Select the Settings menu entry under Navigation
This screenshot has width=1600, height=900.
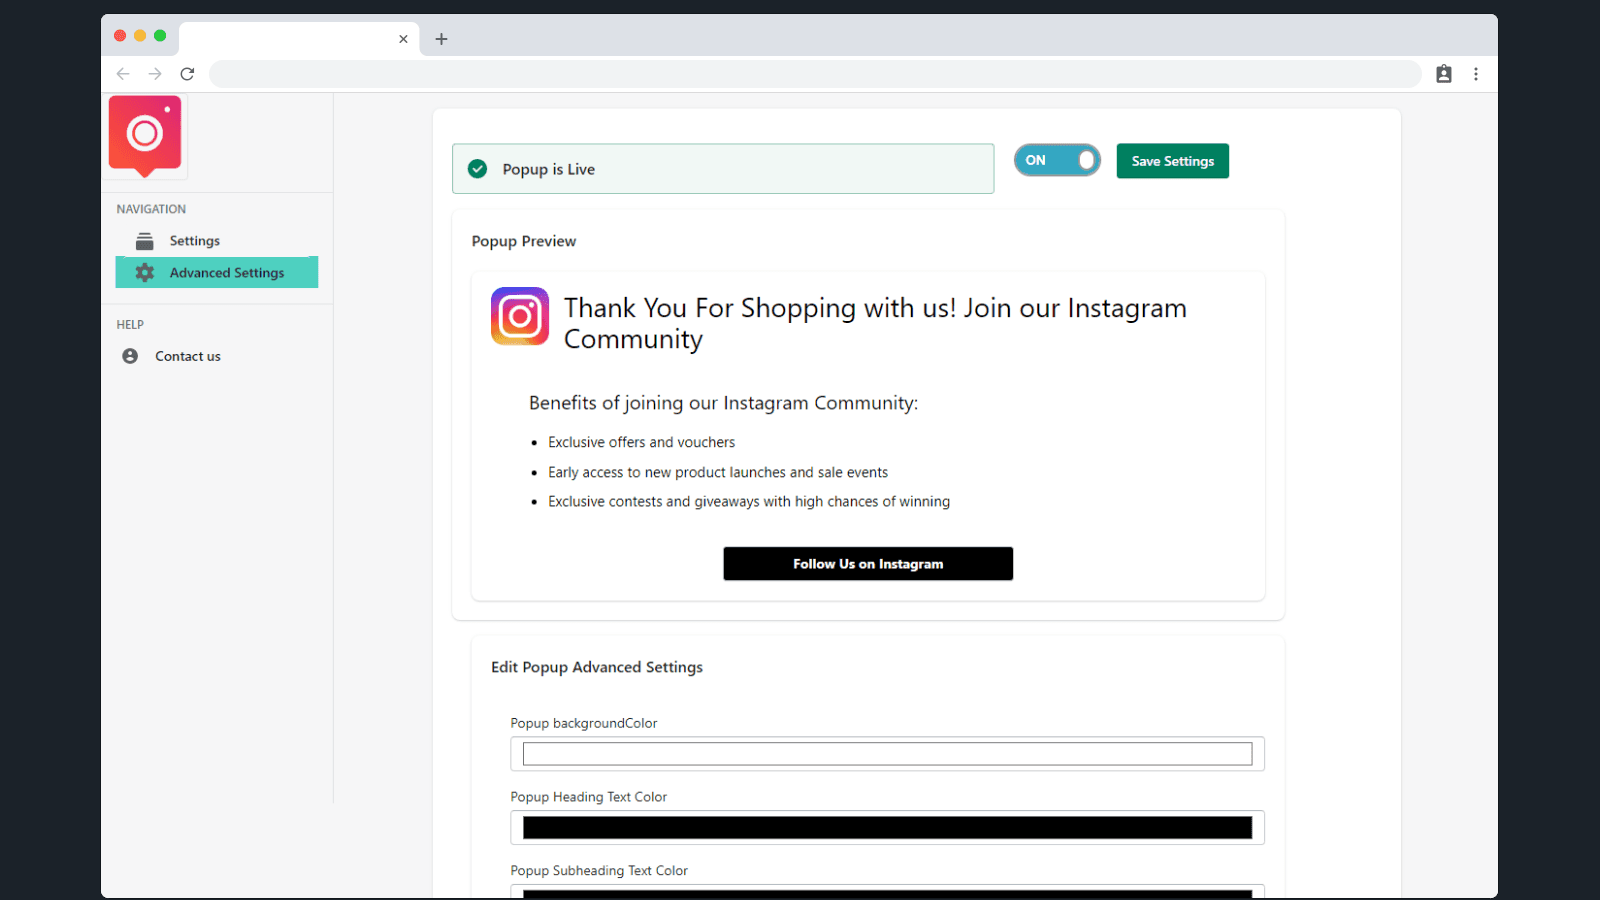click(x=195, y=240)
